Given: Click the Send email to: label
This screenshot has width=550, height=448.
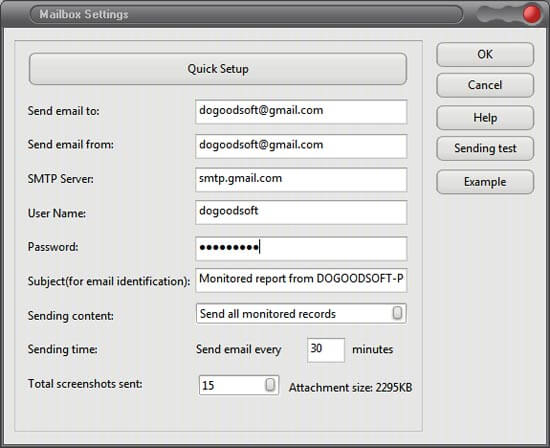Looking at the screenshot, I should pyautogui.click(x=63, y=111).
